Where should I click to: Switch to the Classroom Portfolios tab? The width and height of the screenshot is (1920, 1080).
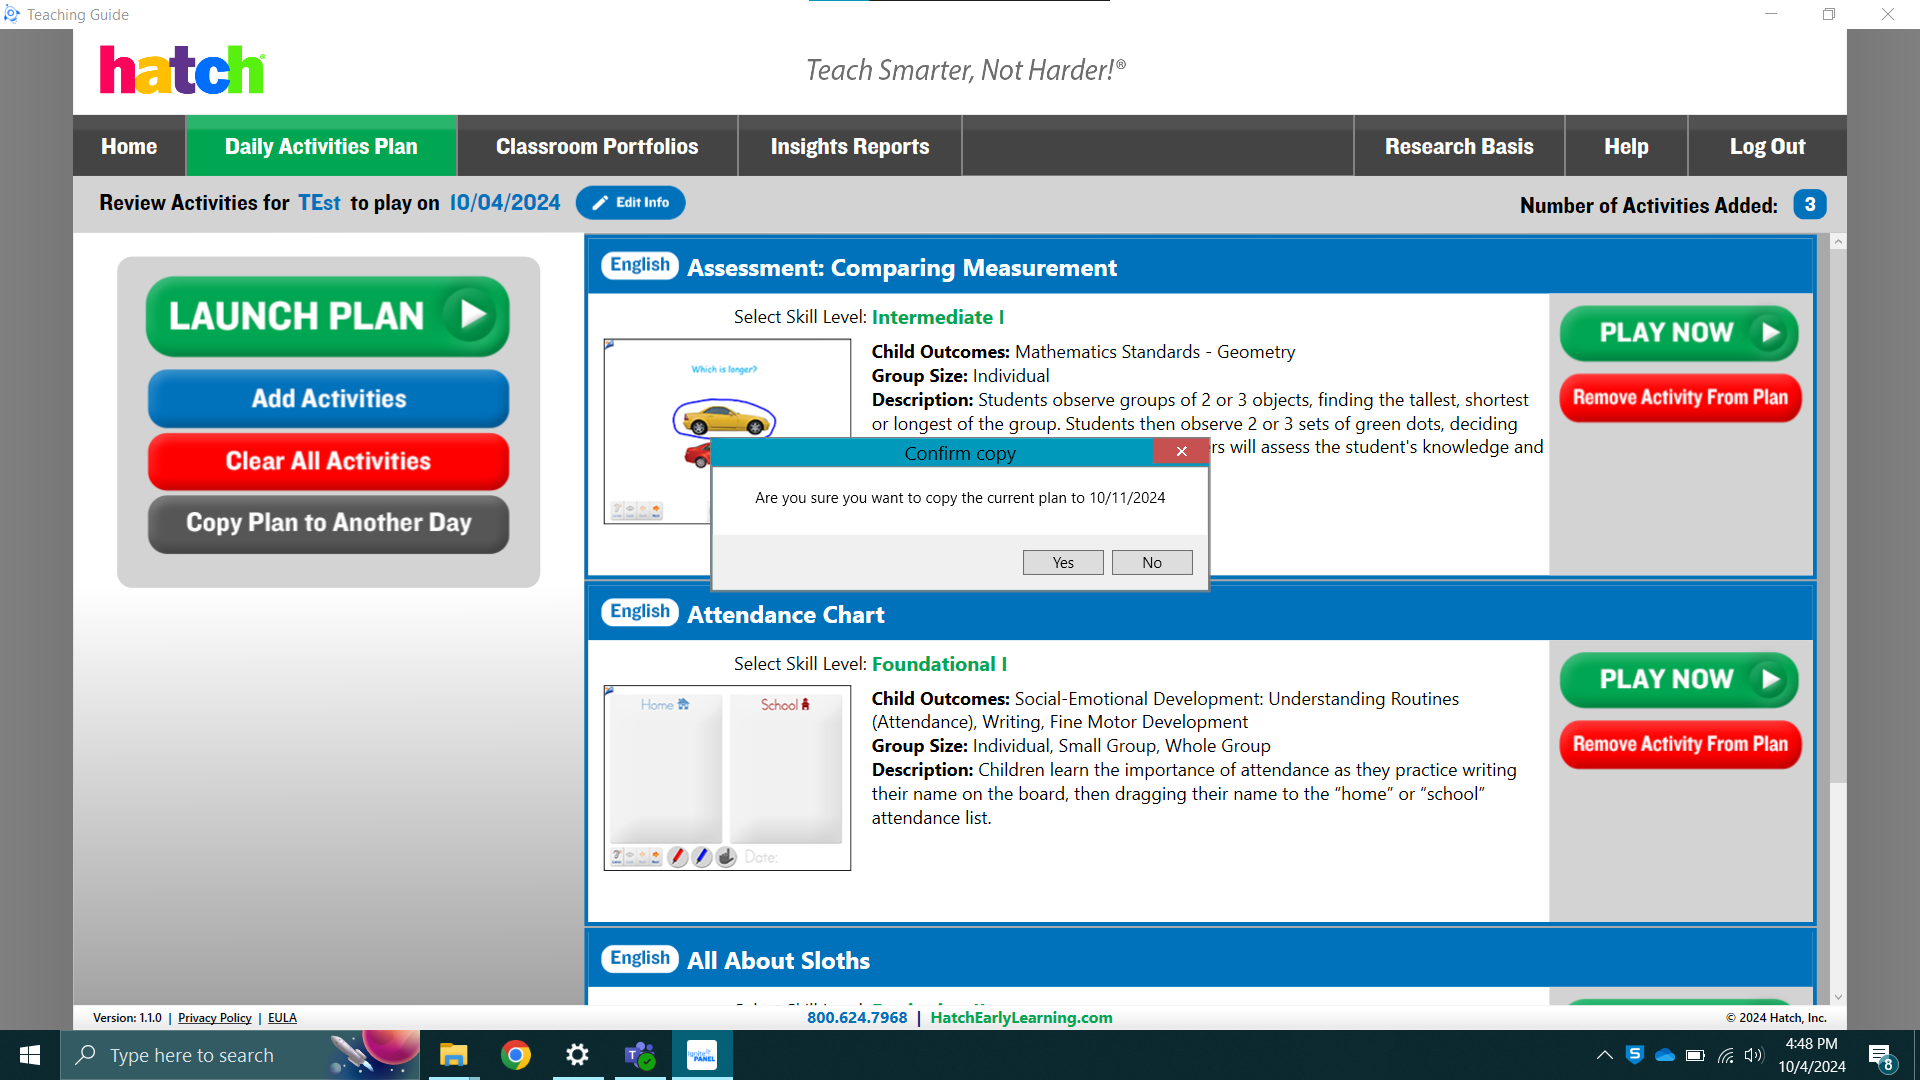596,145
